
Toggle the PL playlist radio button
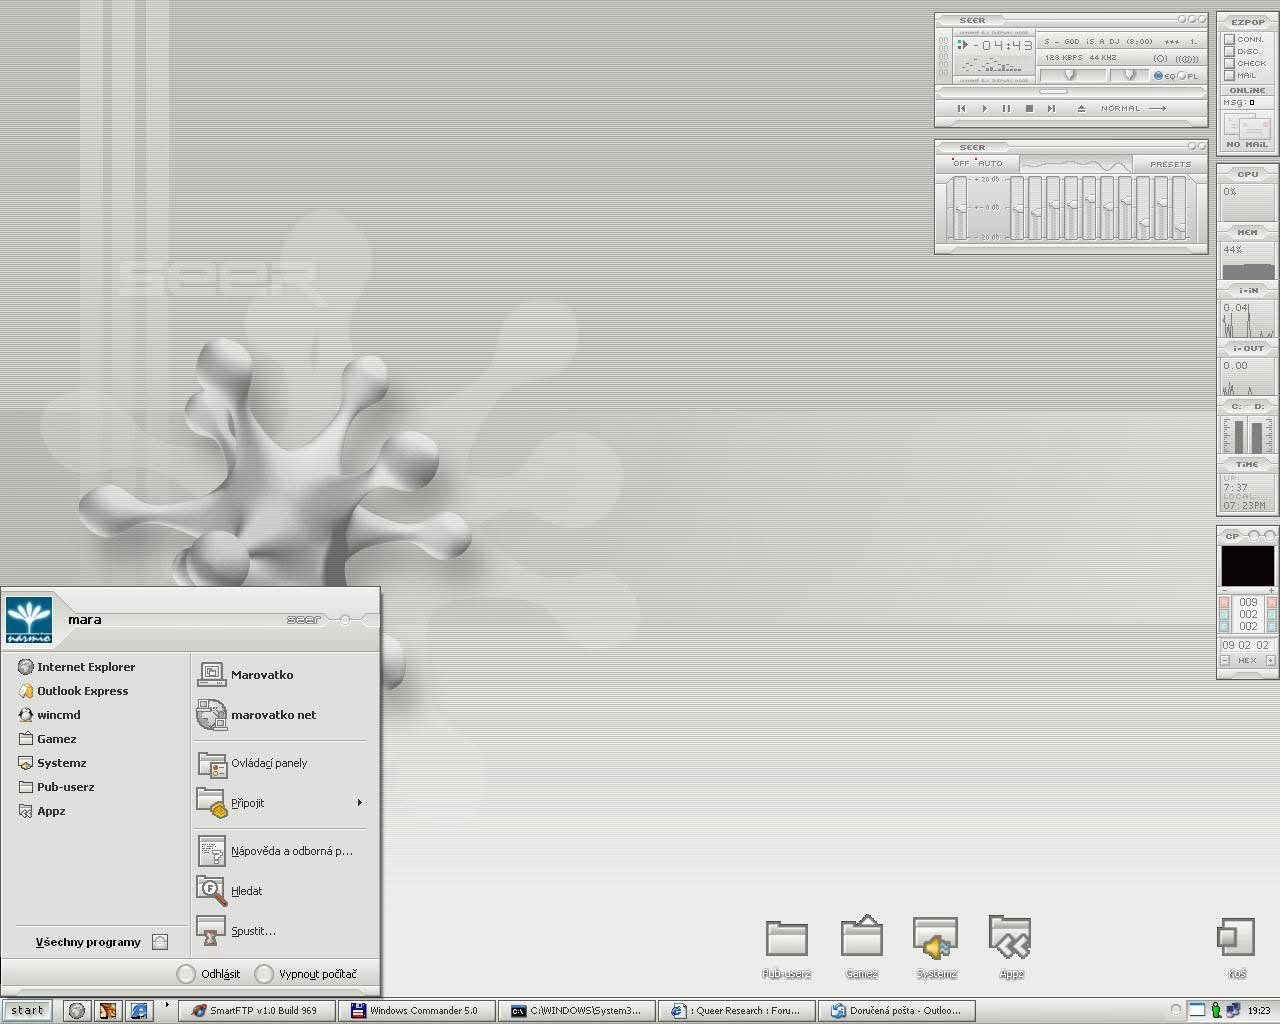point(1182,76)
